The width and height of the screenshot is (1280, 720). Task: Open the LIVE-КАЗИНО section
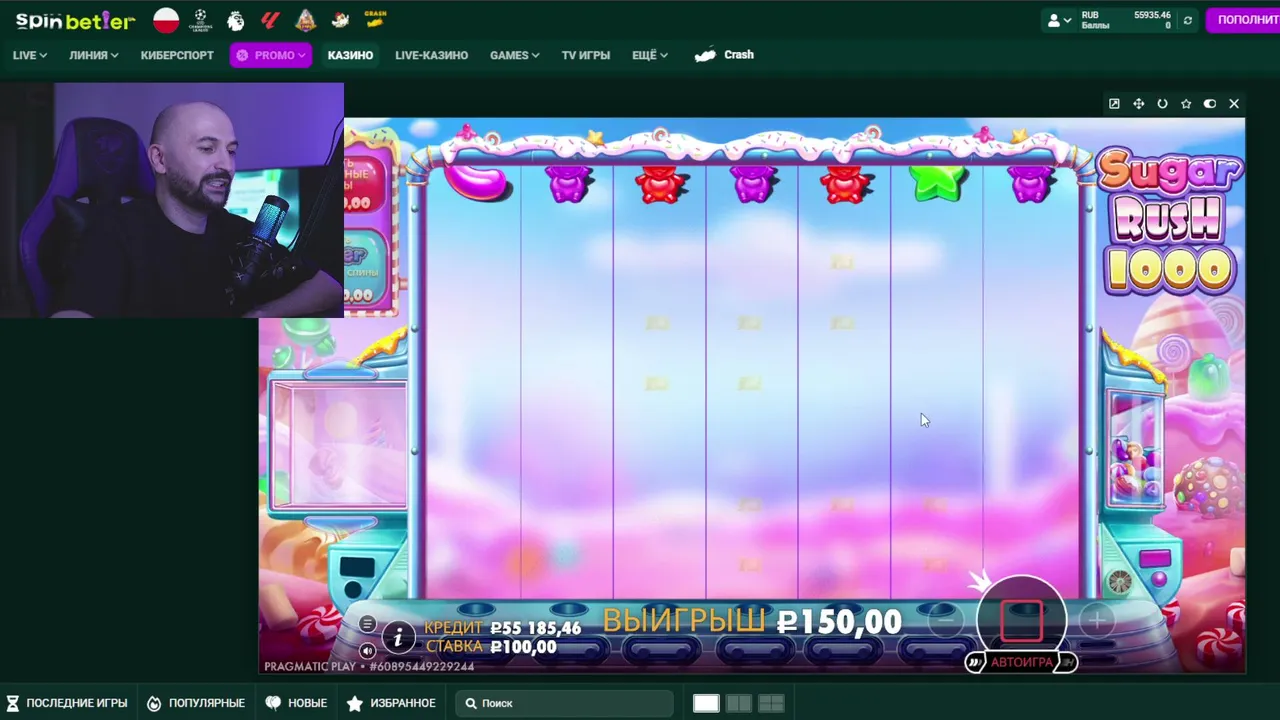click(431, 55)
